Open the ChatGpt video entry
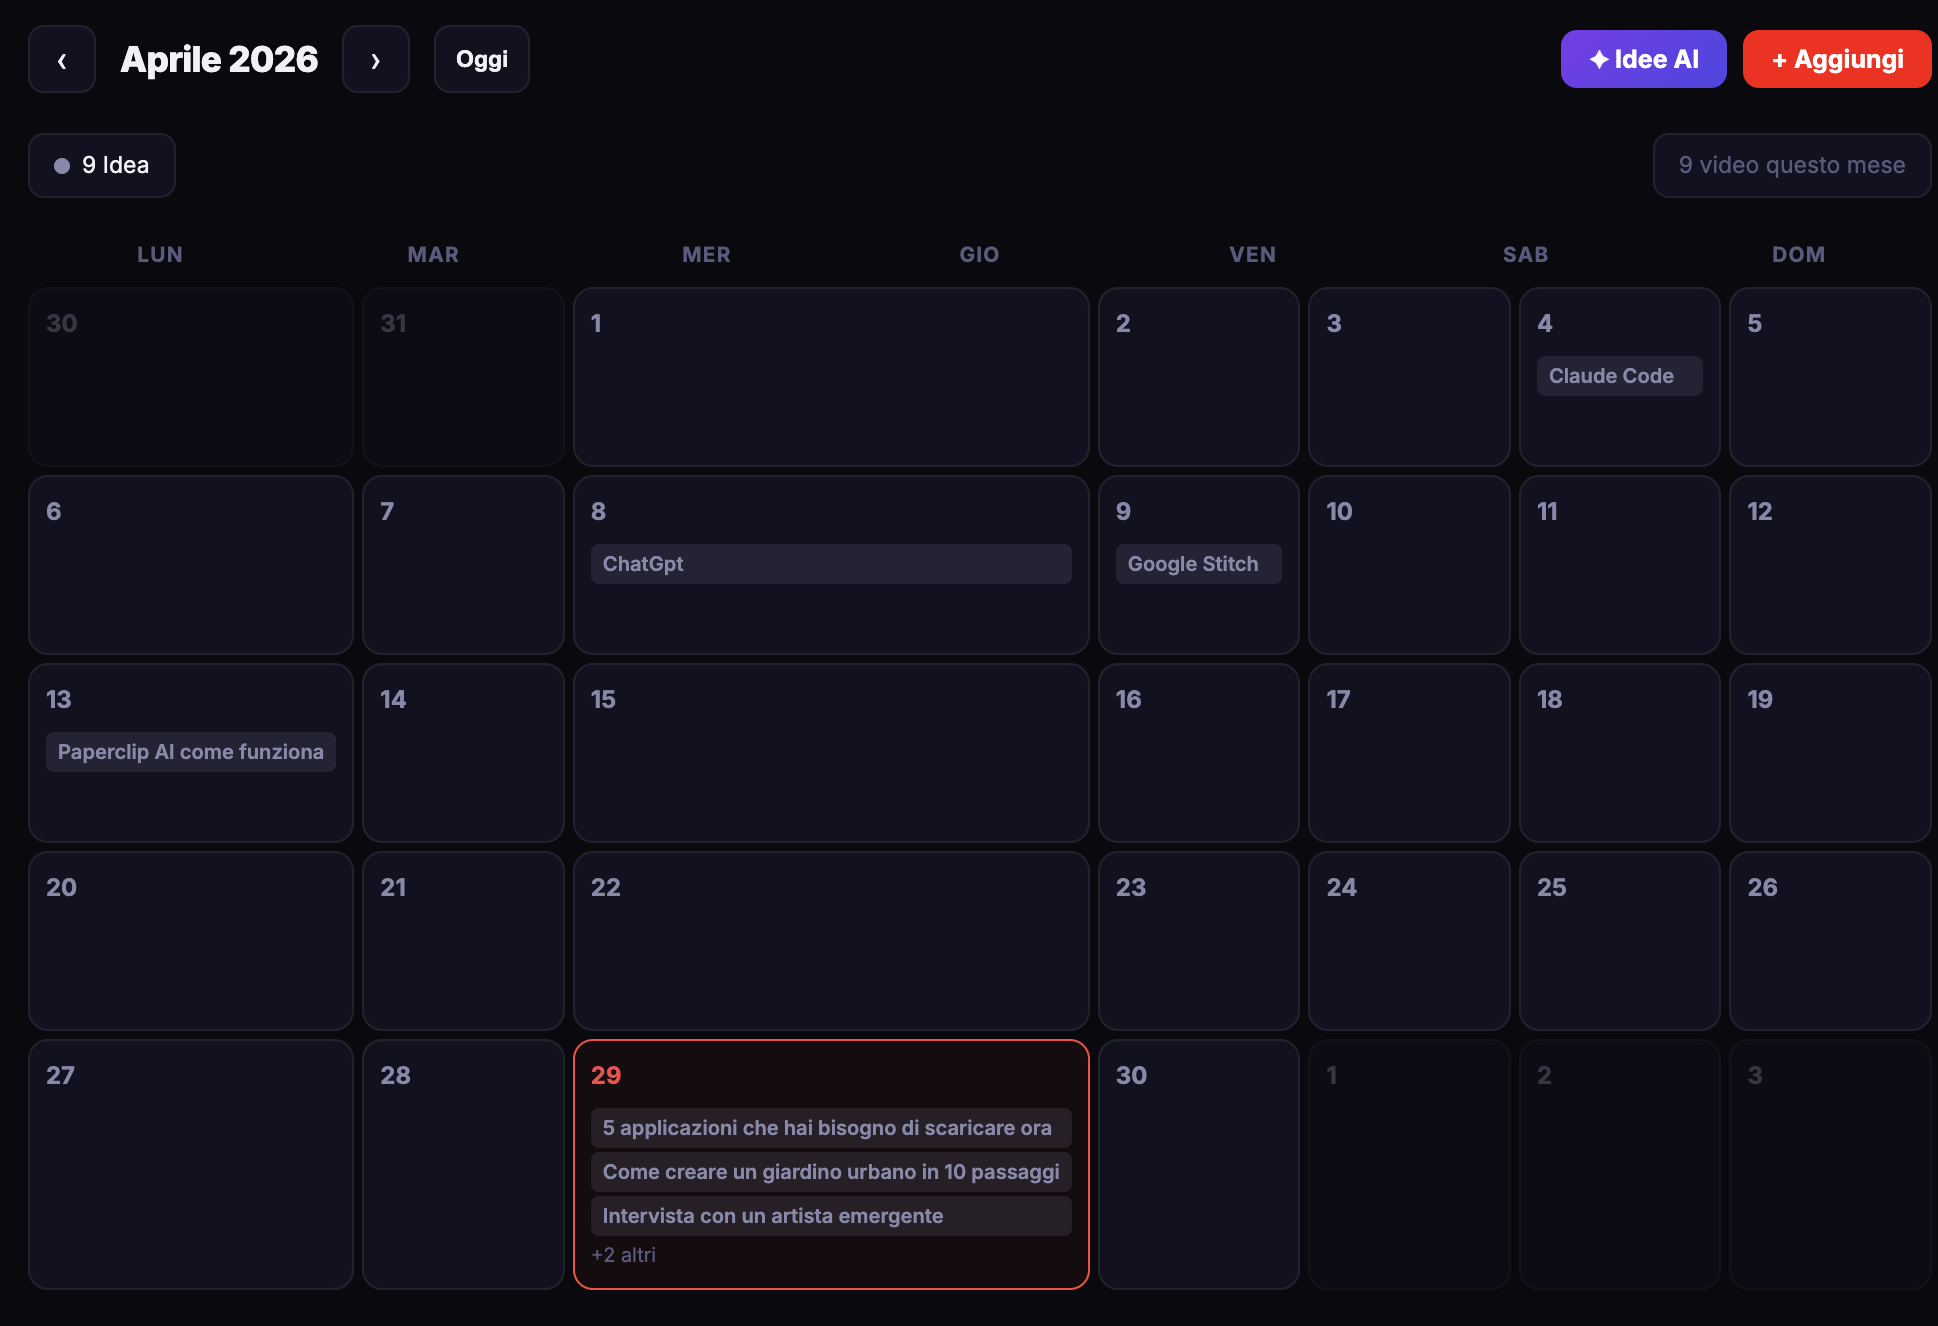The height and width of the screenshot is (1326, 1938). pyautogui.click(x=830, y=565)
